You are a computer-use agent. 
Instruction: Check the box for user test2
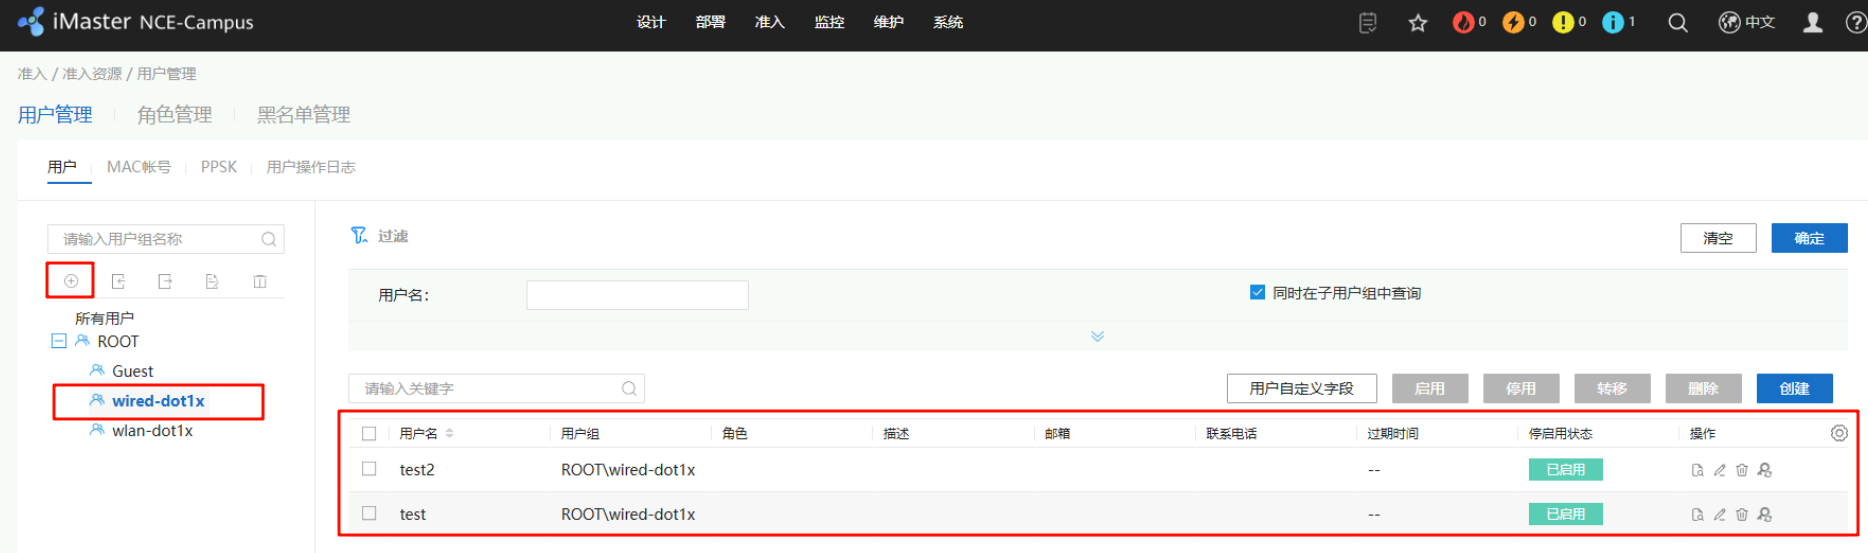click(x=369, y=469)
